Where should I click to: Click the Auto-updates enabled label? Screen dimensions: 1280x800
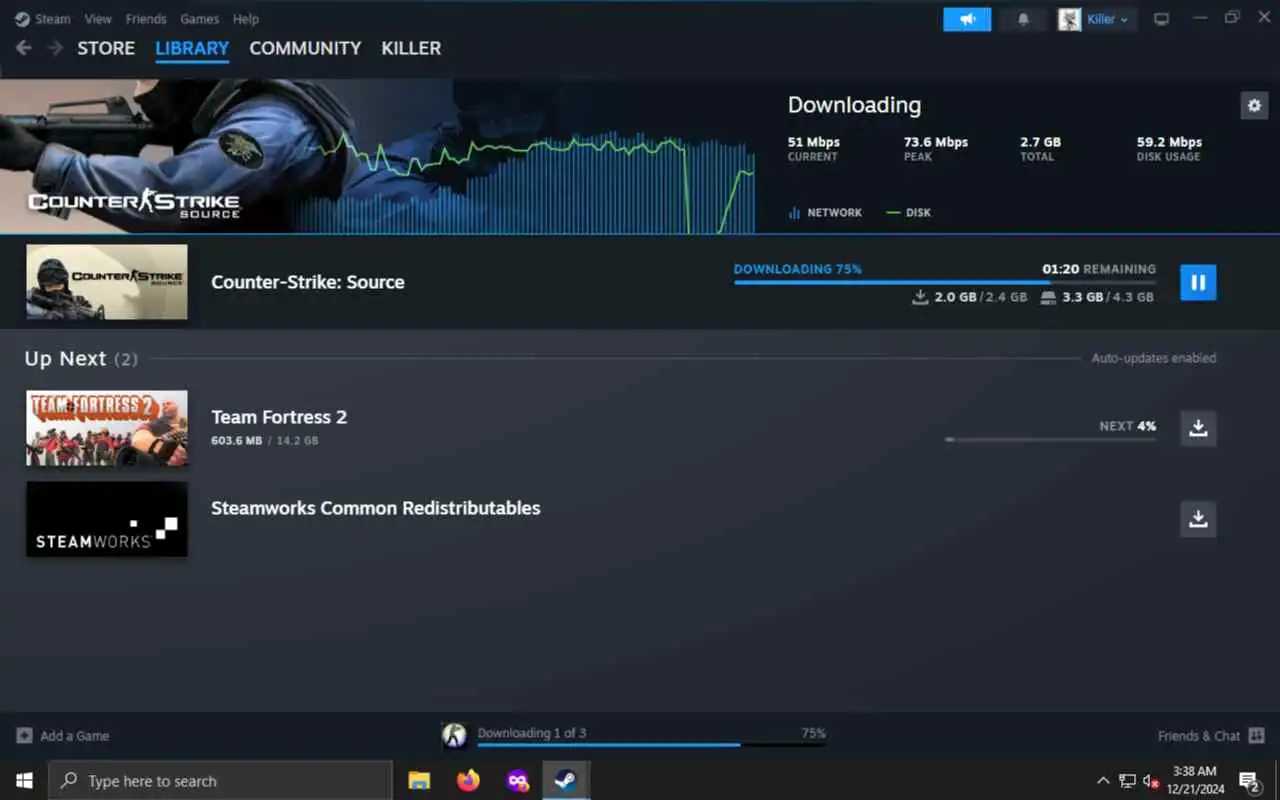(1154, 358)
